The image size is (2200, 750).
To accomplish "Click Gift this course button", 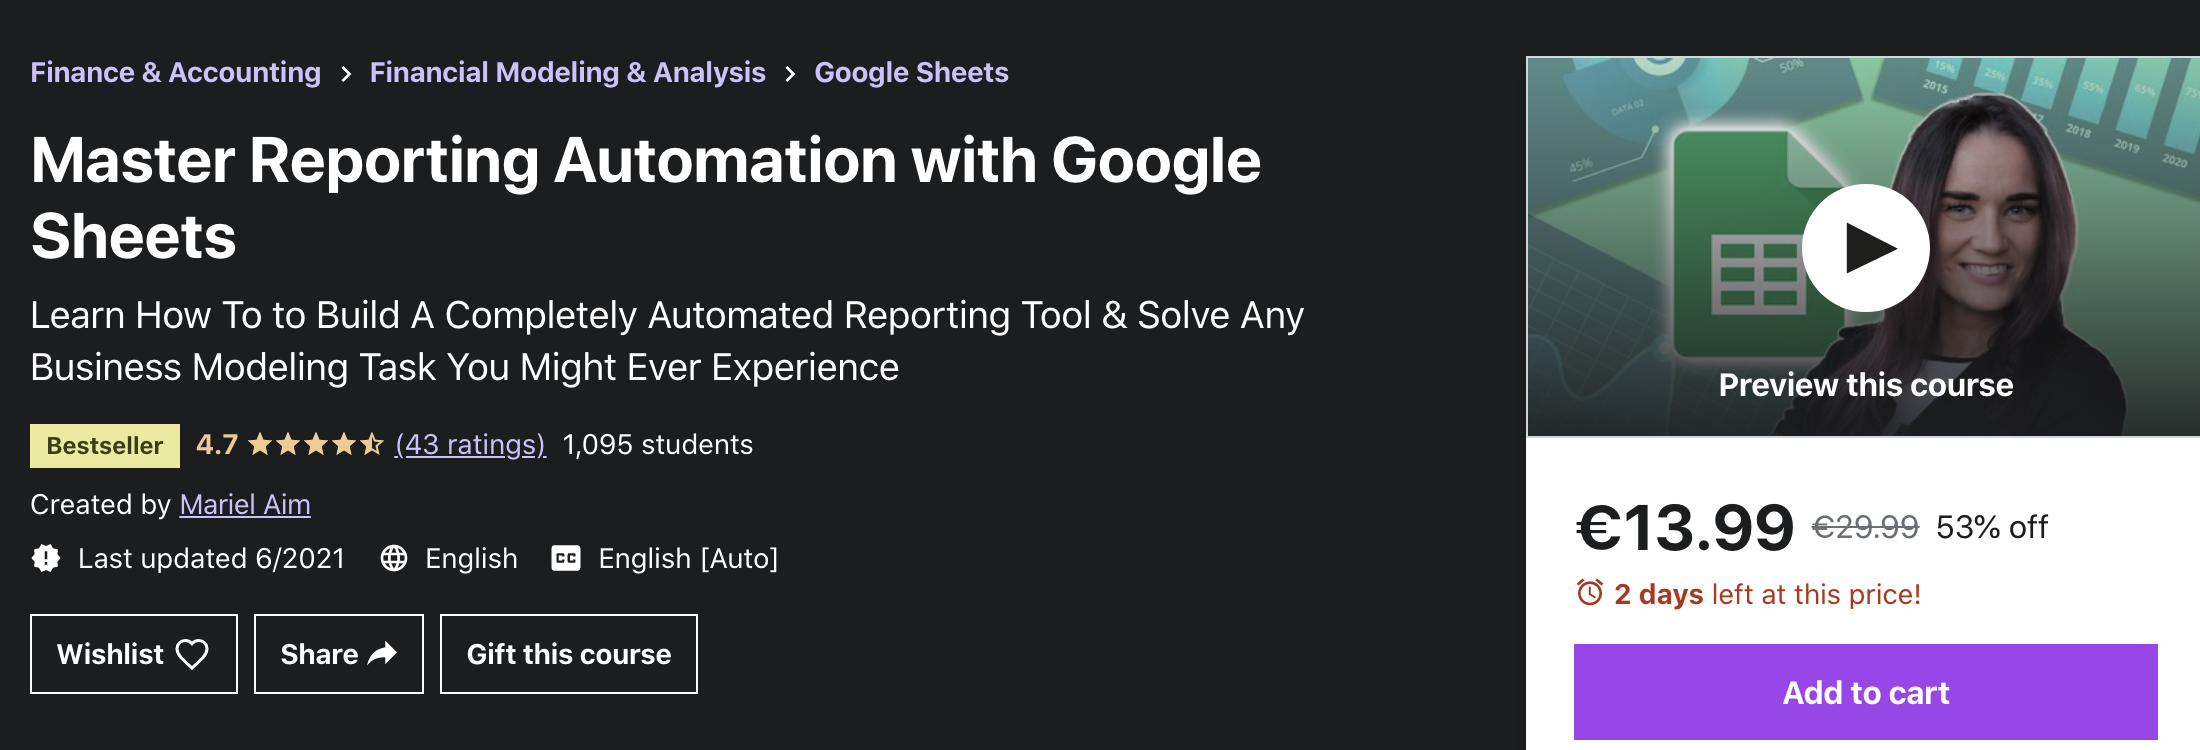I will 569,654.
